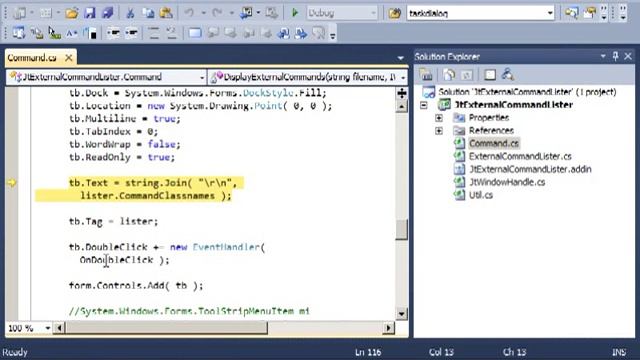Click the horizontal scroll left arrow
640x360 pixels.
tap(60, 328)
